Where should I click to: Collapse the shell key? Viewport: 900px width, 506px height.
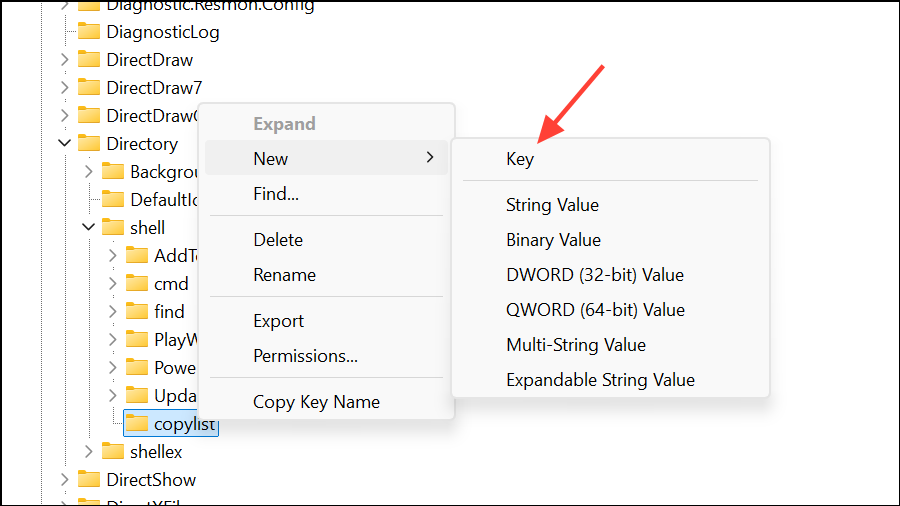(x=89, y=227)
